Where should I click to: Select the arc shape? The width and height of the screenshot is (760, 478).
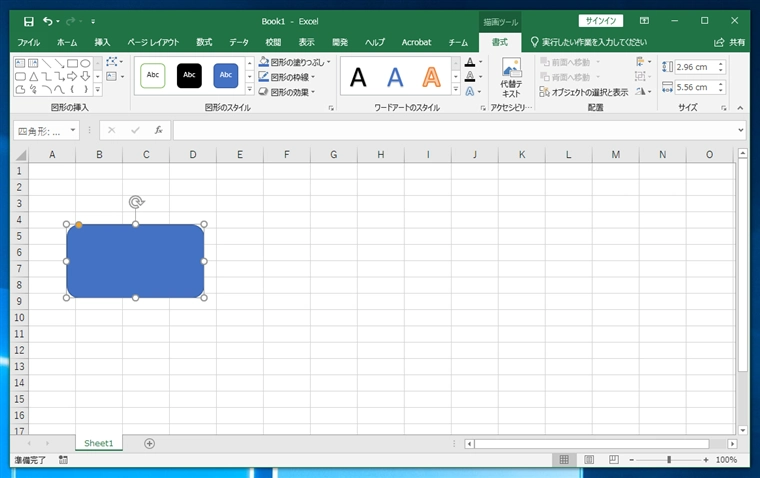click(x=46, y=89)
